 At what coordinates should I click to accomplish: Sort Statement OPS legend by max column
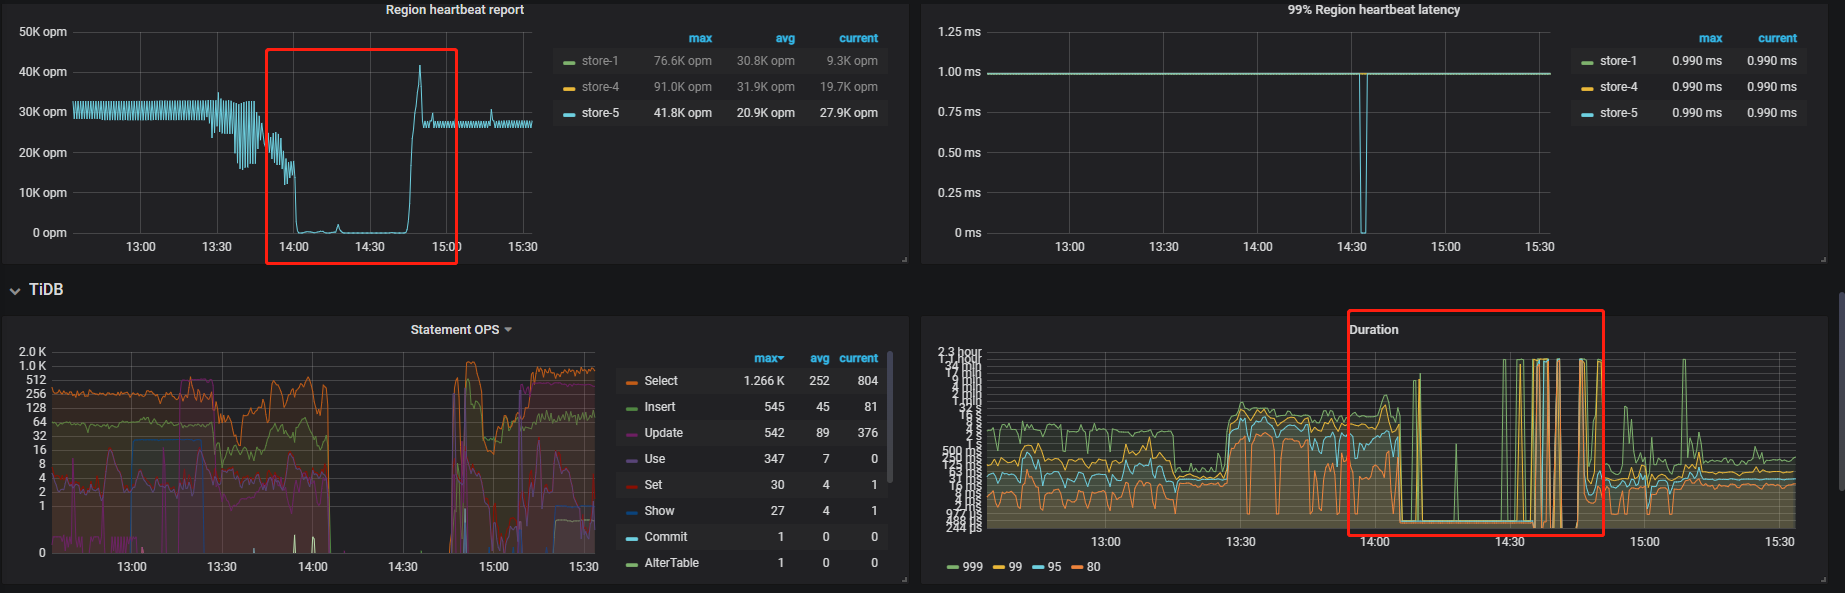(768, 358)
